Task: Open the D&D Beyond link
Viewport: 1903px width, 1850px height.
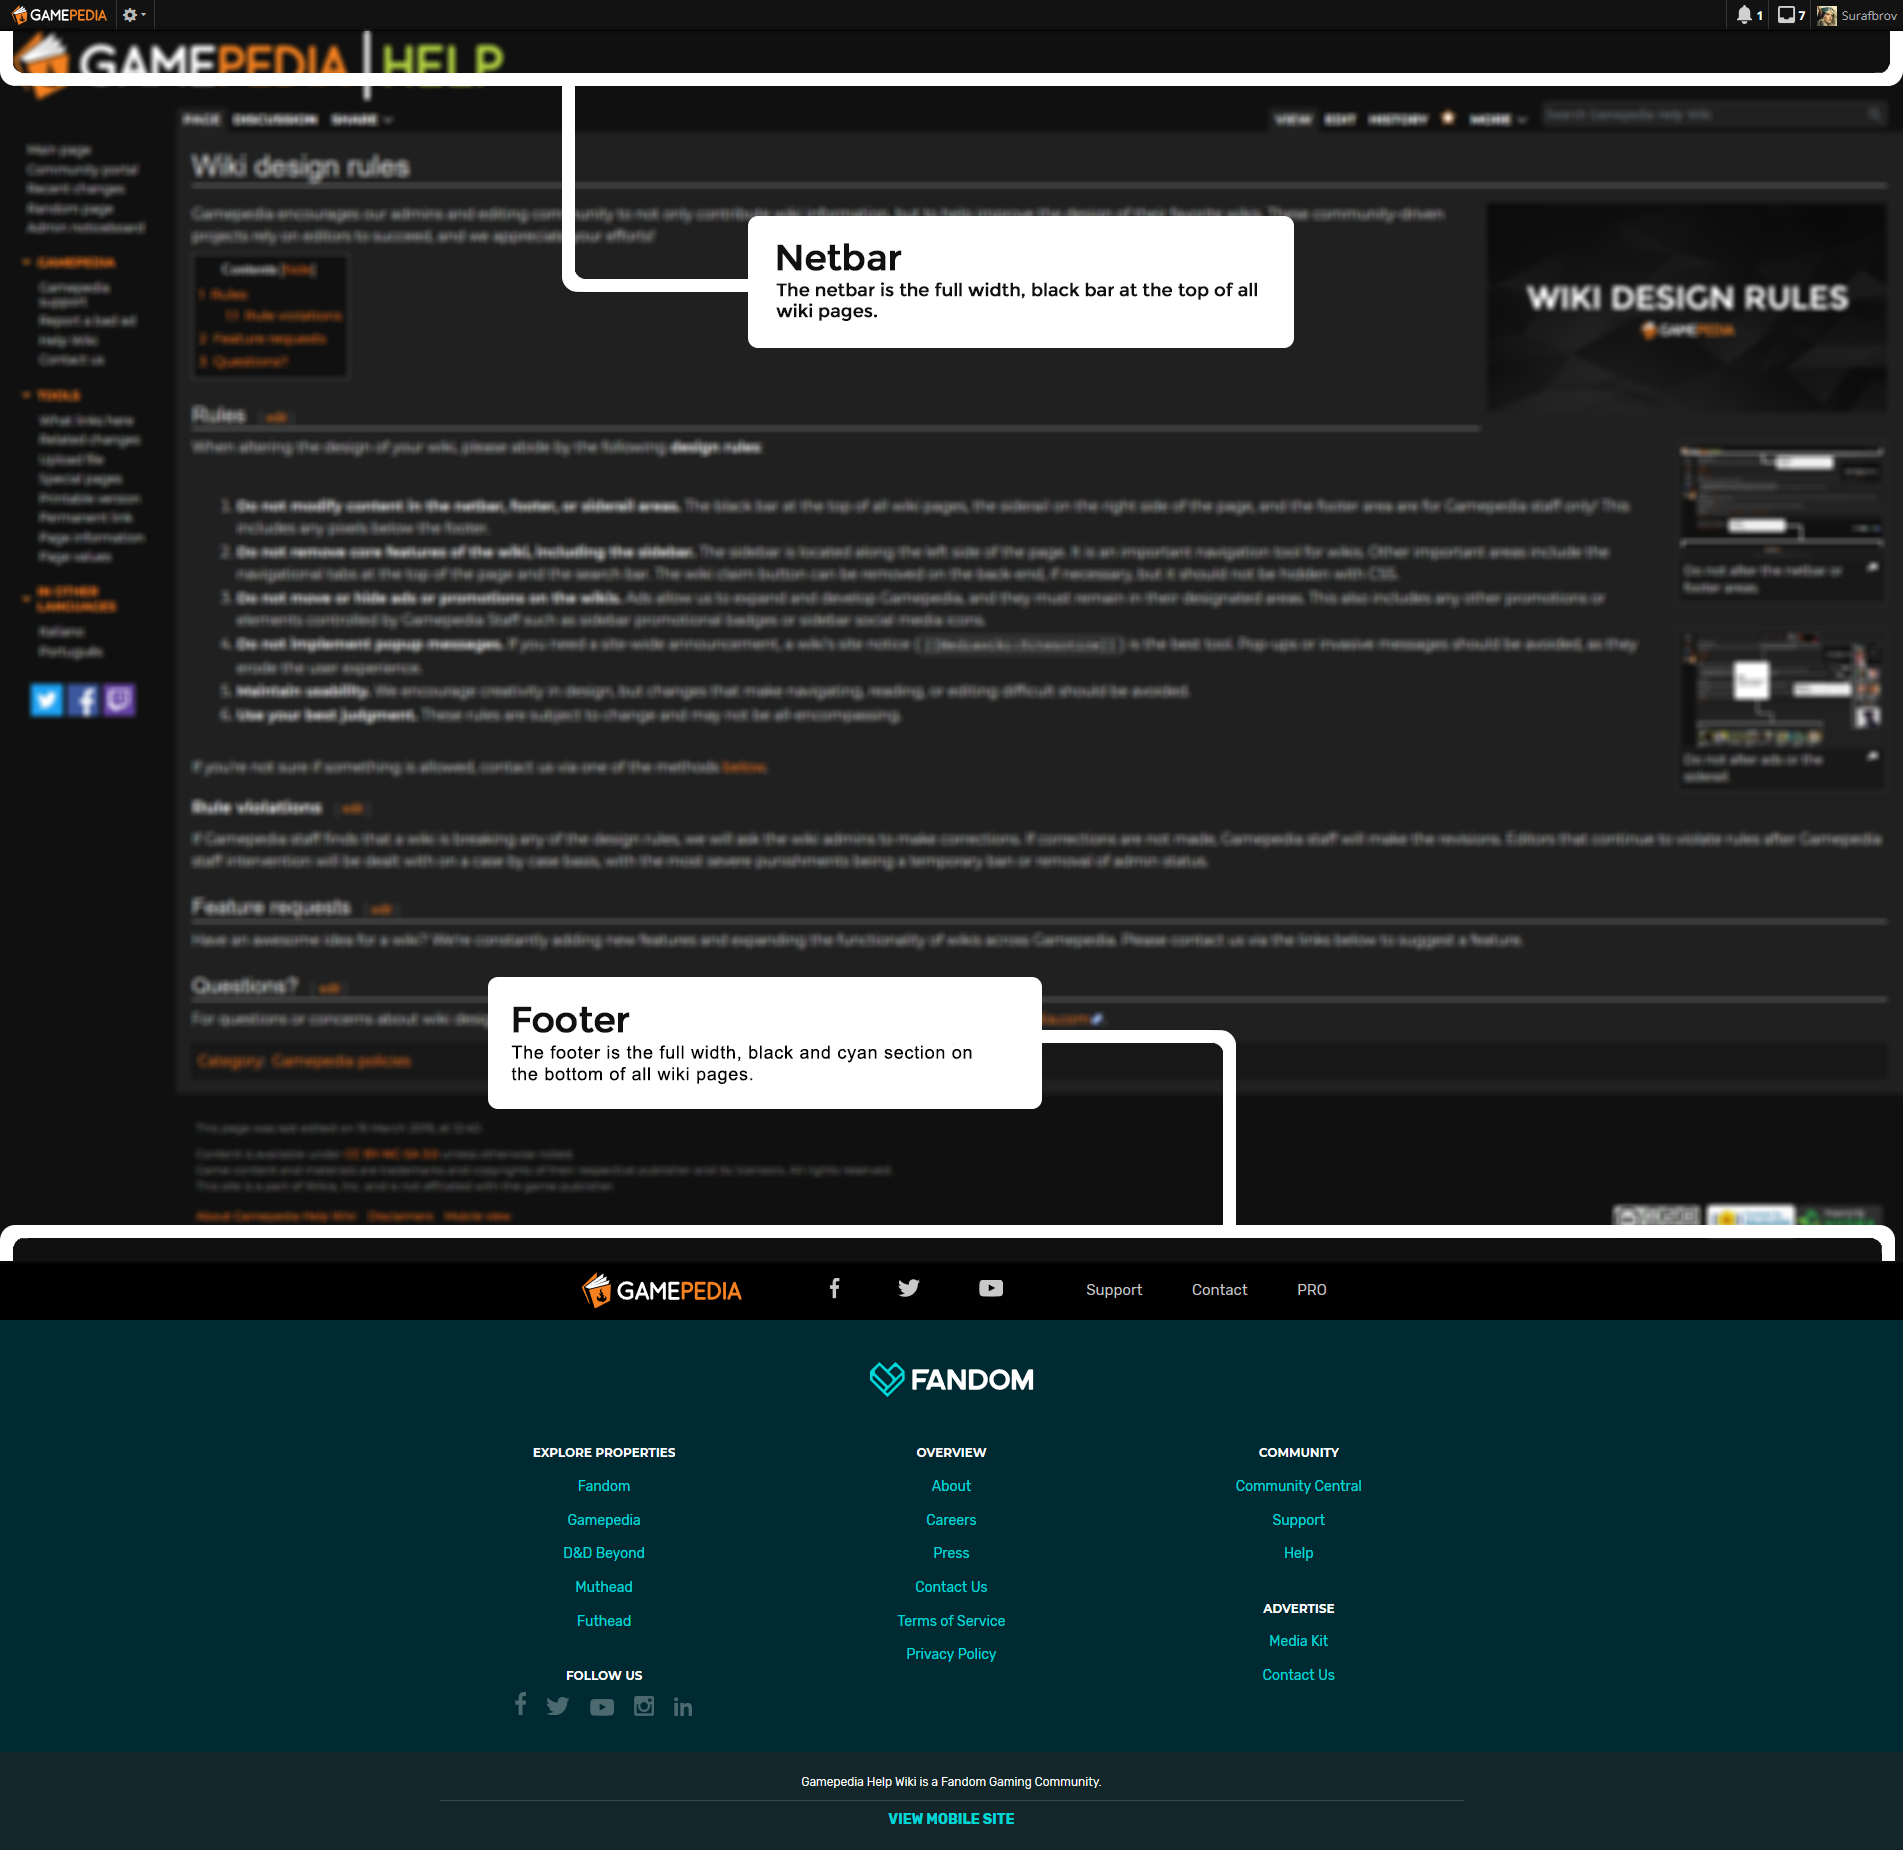Action: click(604, 1553)
